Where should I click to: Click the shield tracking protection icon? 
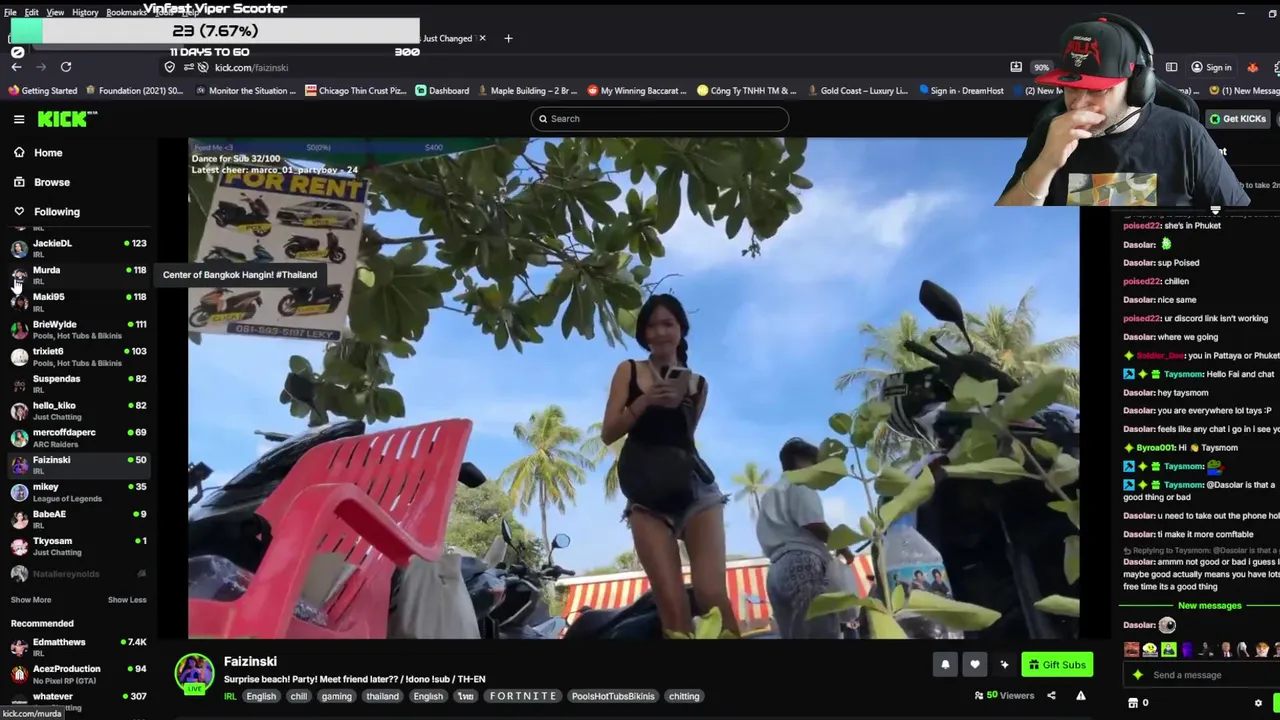click(x=170, y=67)
